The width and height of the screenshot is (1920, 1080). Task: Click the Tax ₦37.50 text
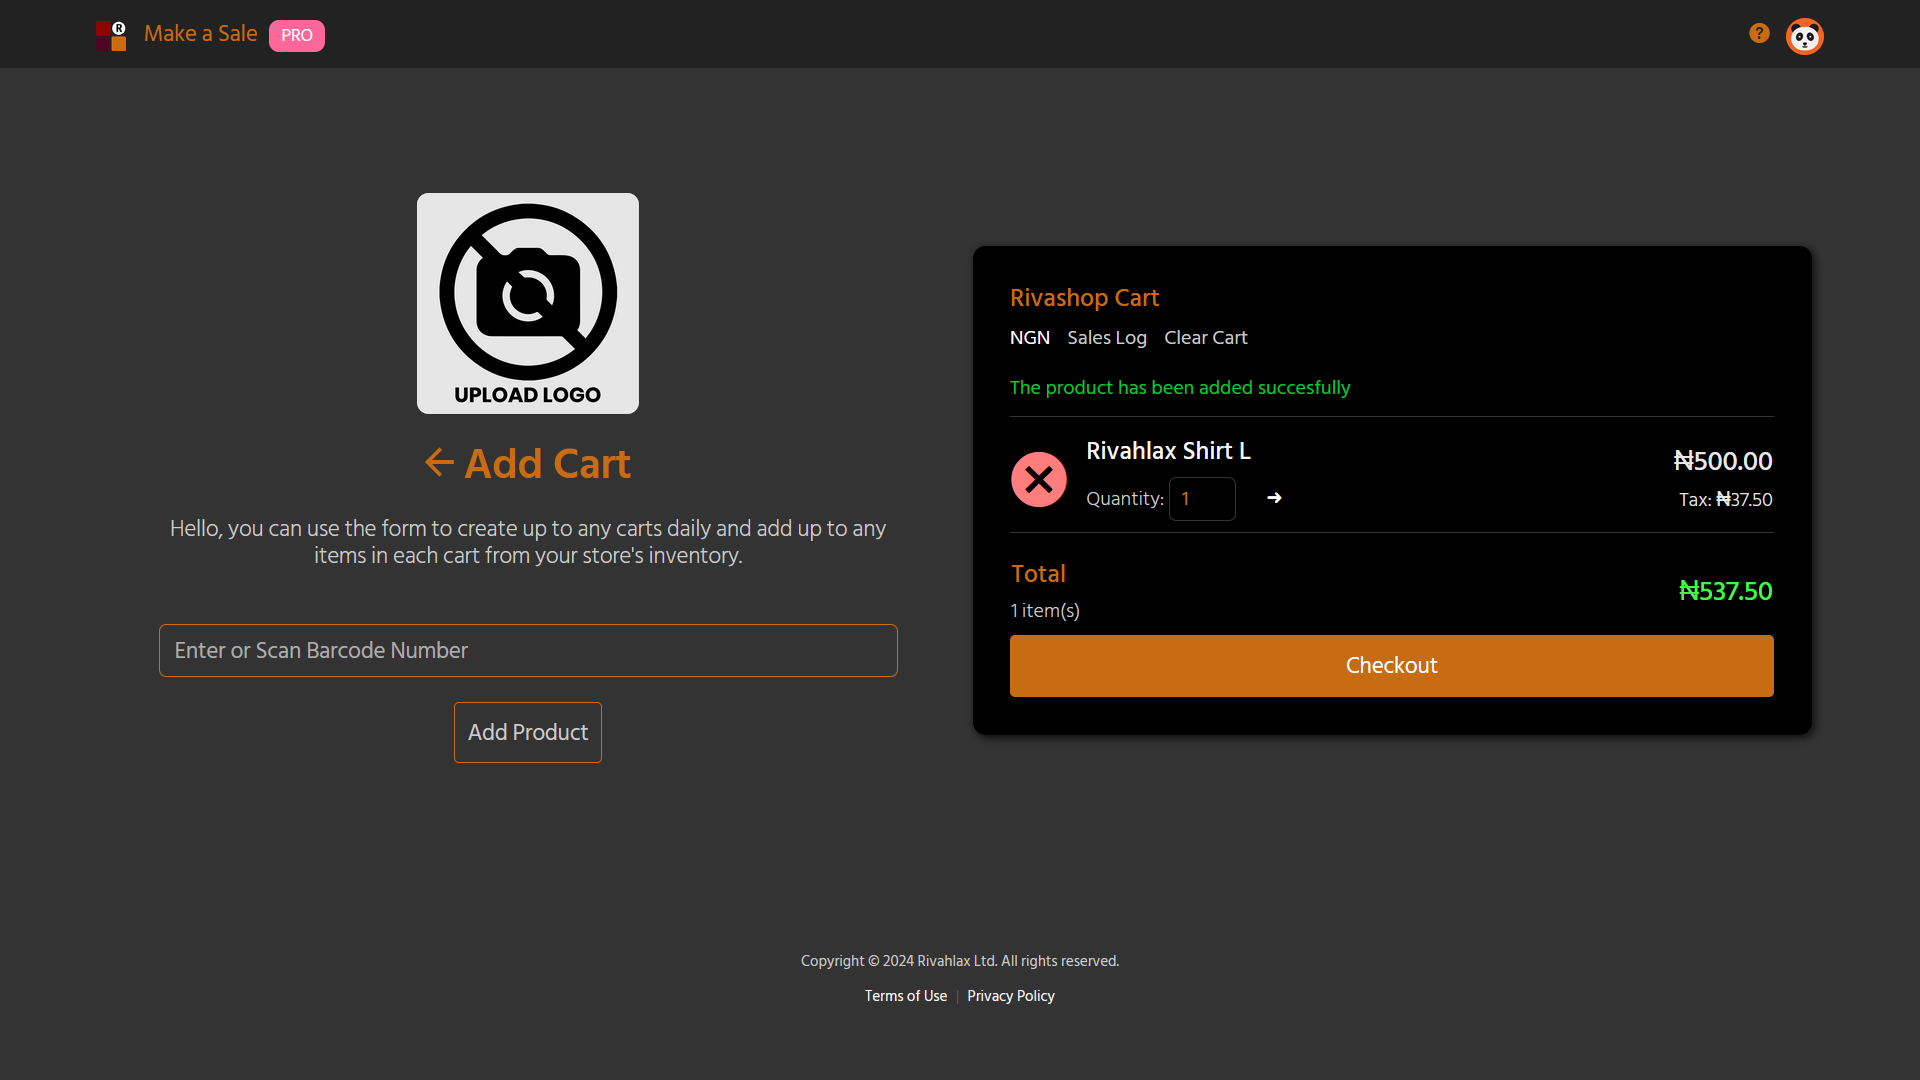click(x=1726, y=500)
